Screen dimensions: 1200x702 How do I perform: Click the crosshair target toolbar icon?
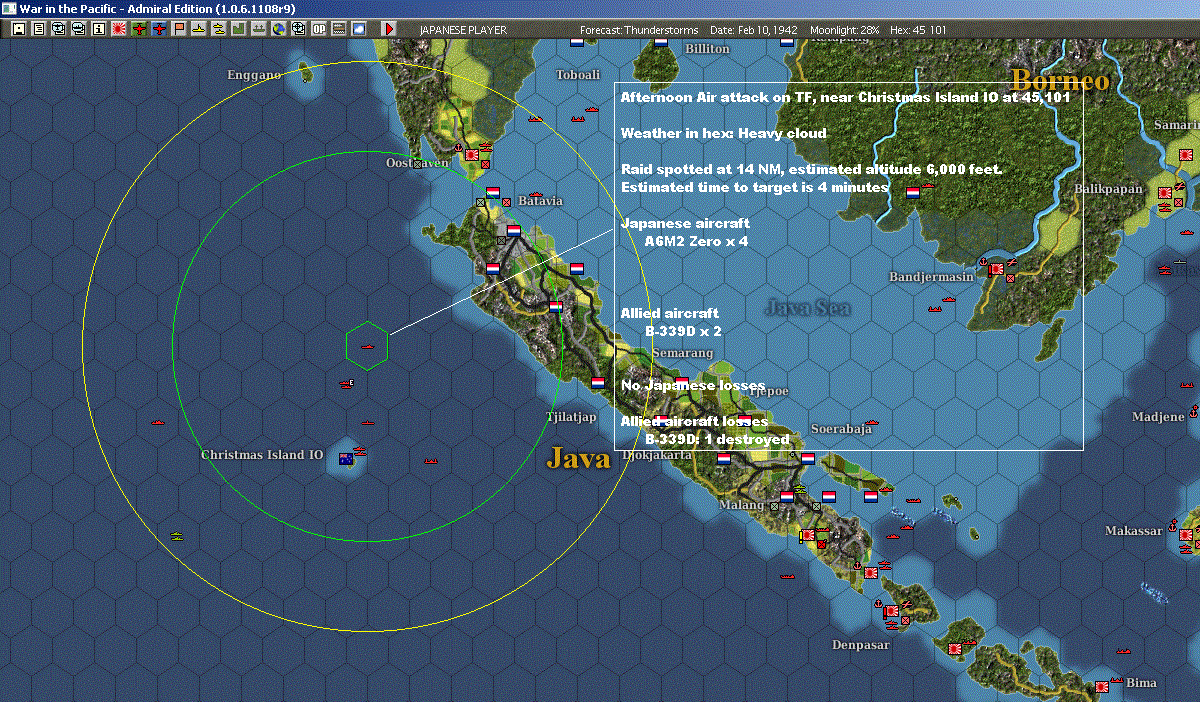[x=297, y=29]
